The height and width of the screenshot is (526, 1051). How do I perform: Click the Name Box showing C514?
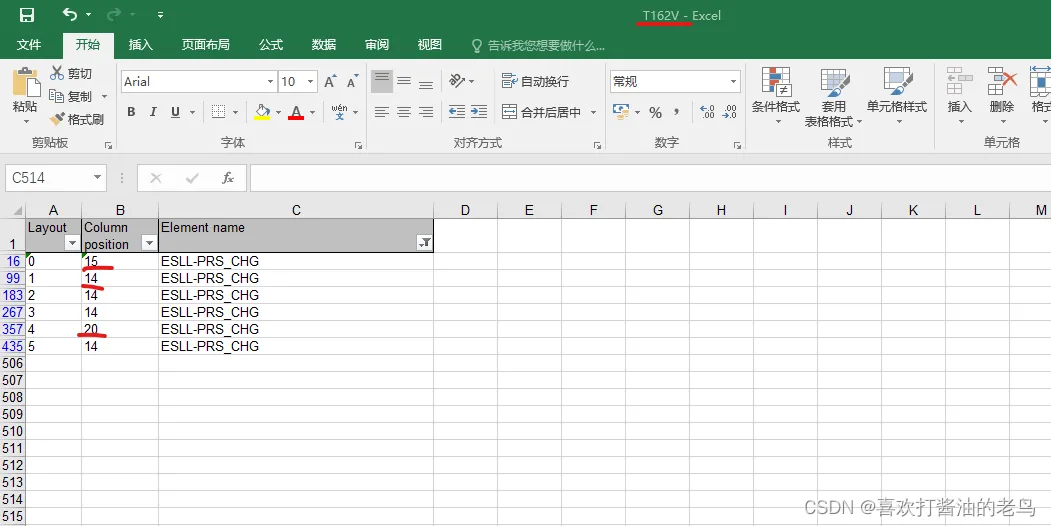pyautogui.click(x=47, y=178)
